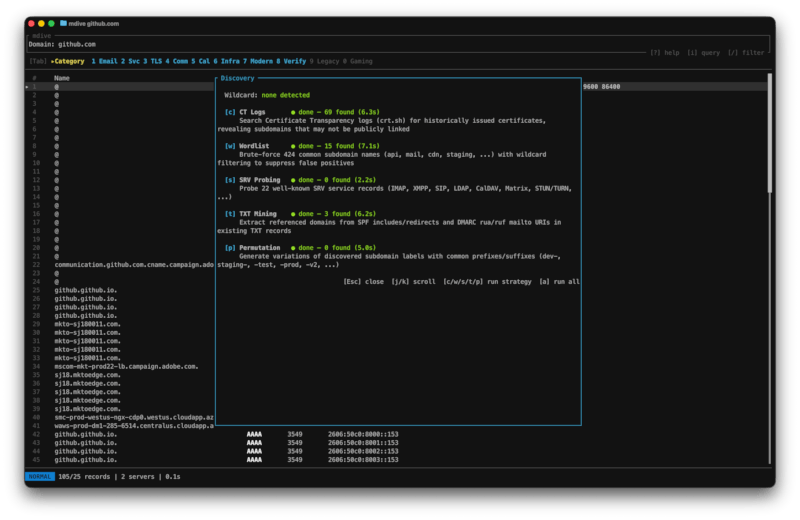Click the AAAA value 2606:50c0:8000::153
The height and width of the screenshot is (520, 800).
(363, 434)
